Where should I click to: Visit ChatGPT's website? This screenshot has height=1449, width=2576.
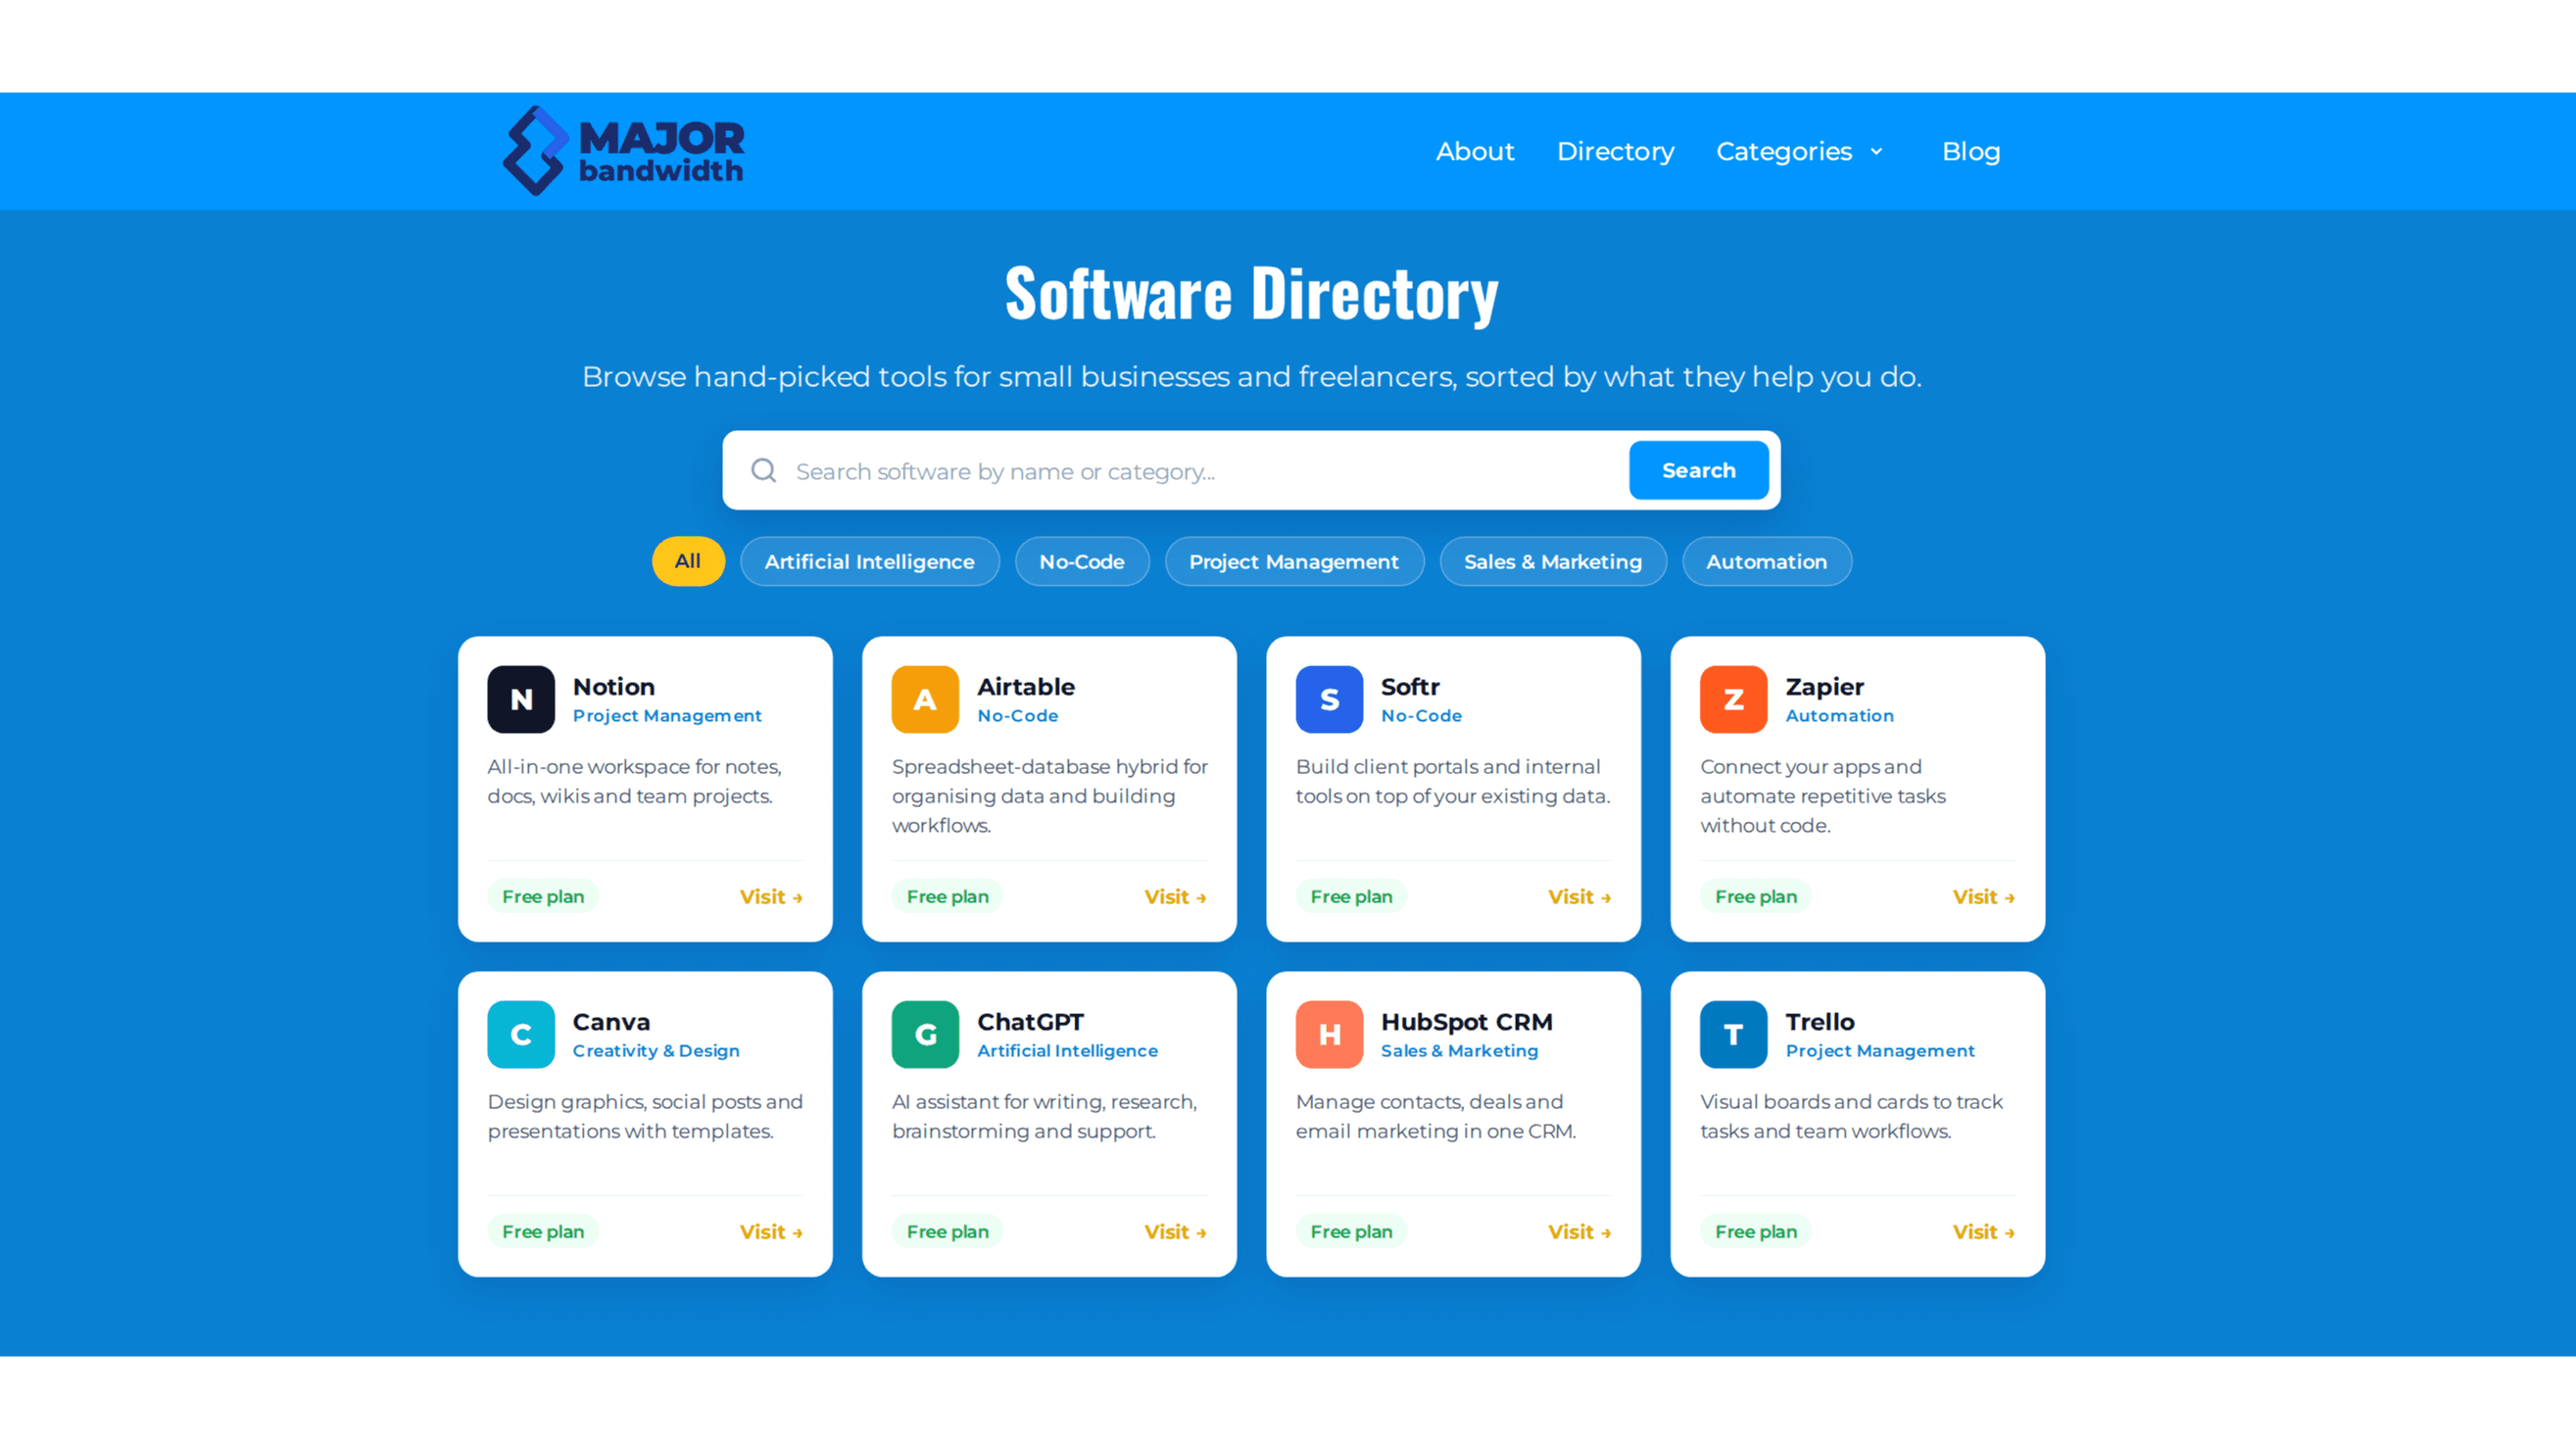point(1175,1232)
